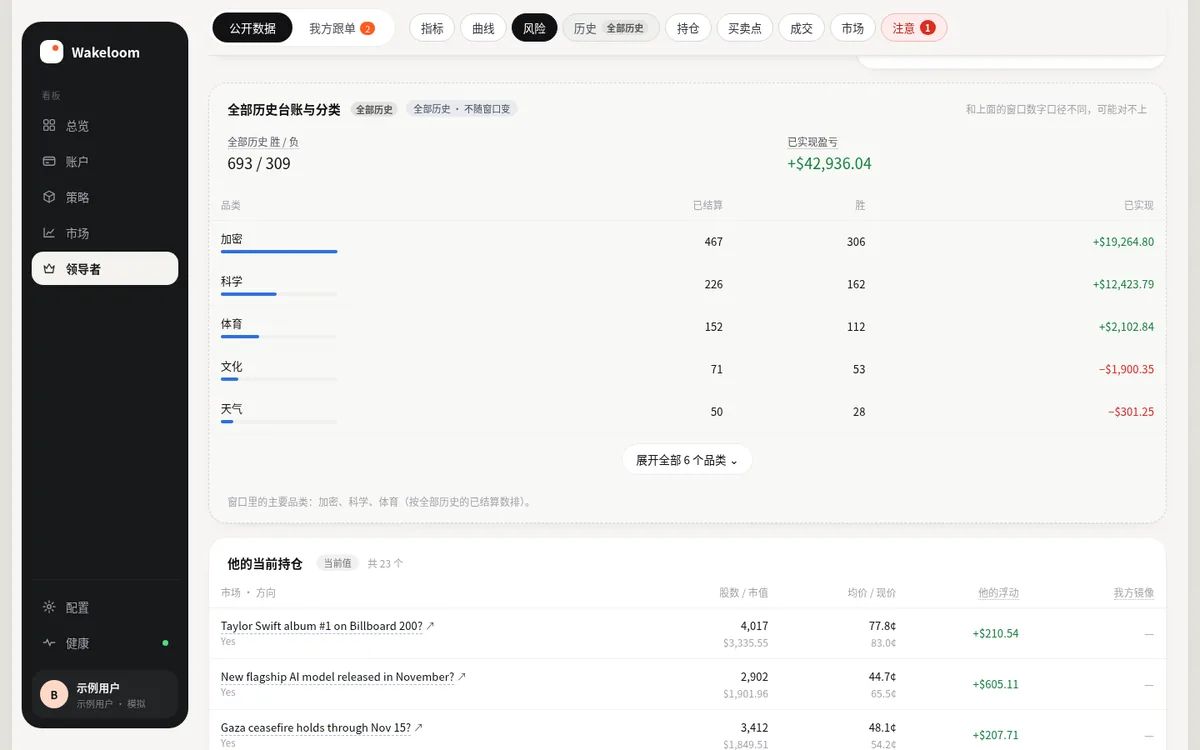Expand 展开全部 6 个品类
The image size is (1200, 750).
(x=687, y=460)
